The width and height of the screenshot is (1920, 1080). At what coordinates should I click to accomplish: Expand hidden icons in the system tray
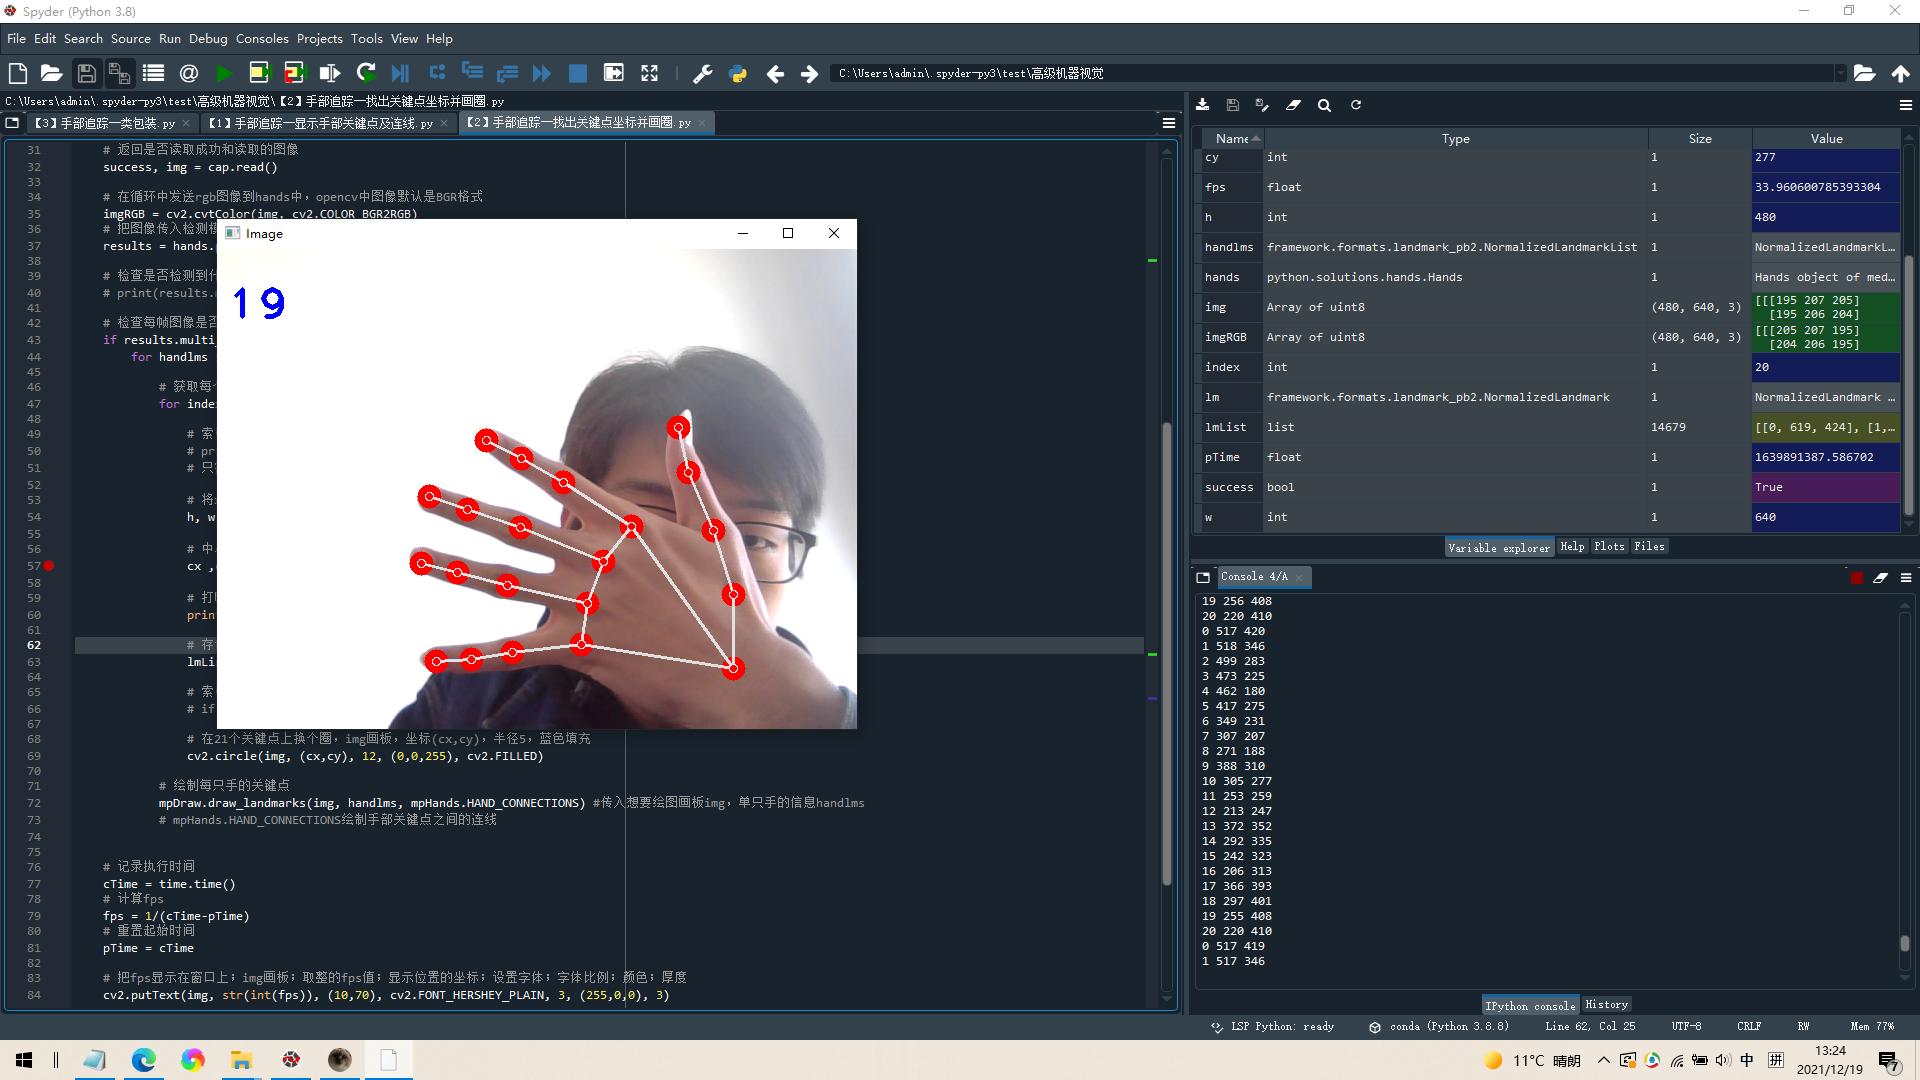tap(1603, 1060)
